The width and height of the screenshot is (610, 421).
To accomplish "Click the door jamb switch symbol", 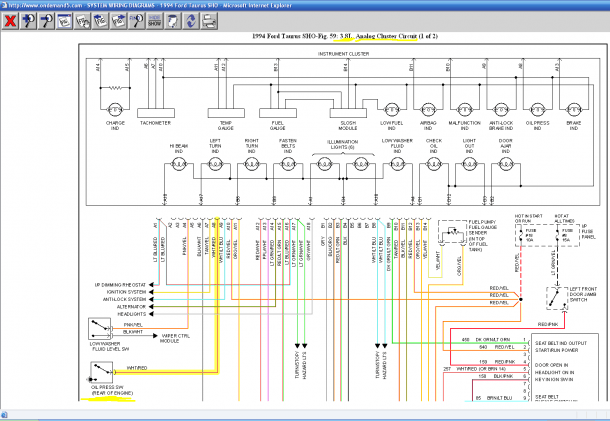I will 557,298.
